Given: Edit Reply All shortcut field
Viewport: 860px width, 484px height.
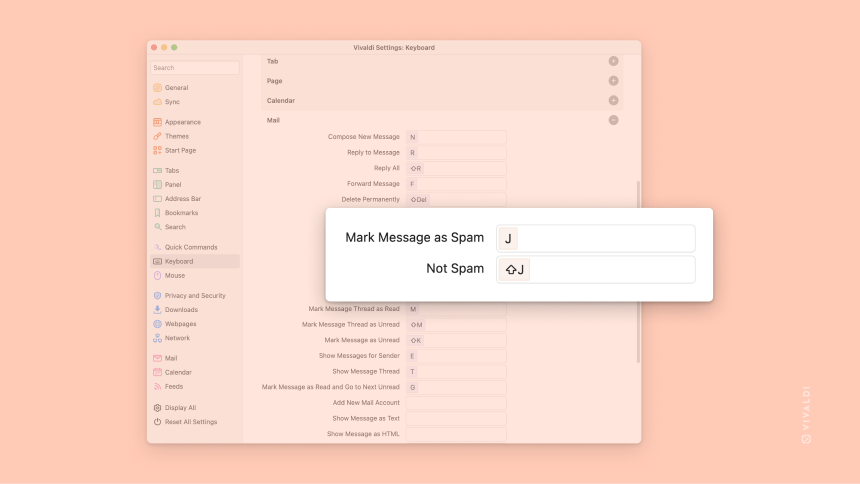Looking at the screenshot, I should 456,168.
